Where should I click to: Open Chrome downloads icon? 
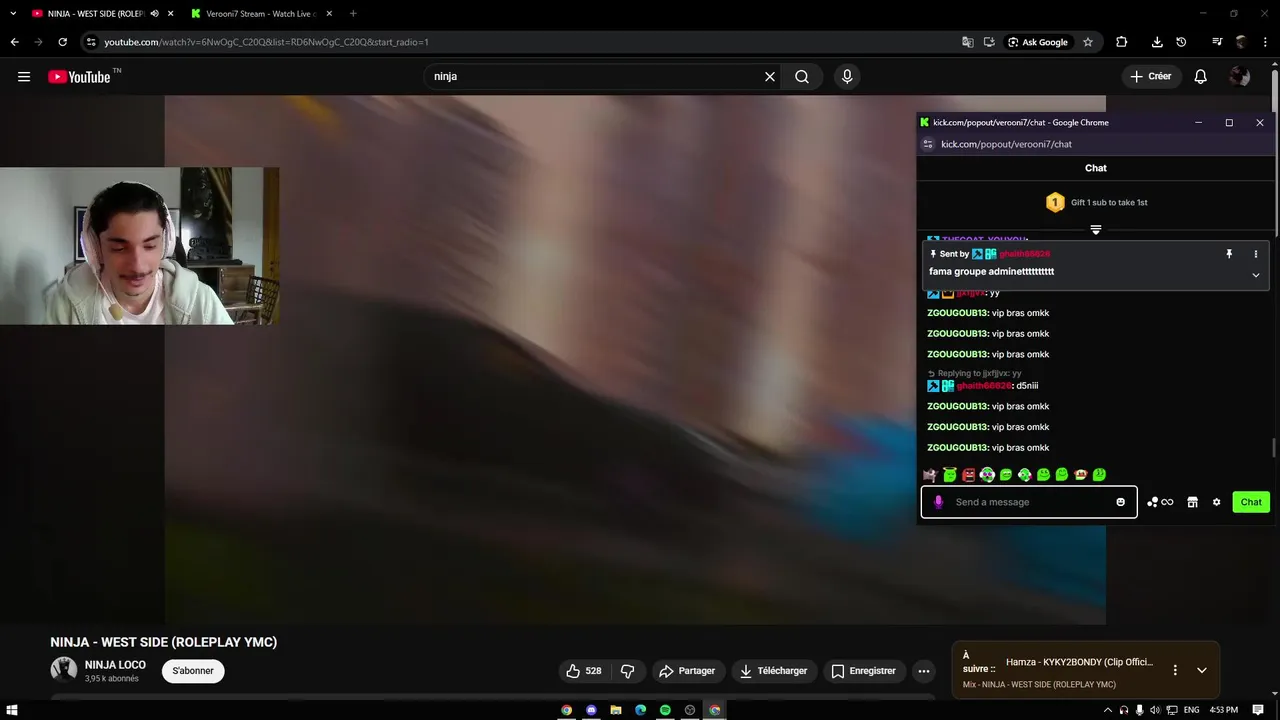click(x=1157, y=42)
